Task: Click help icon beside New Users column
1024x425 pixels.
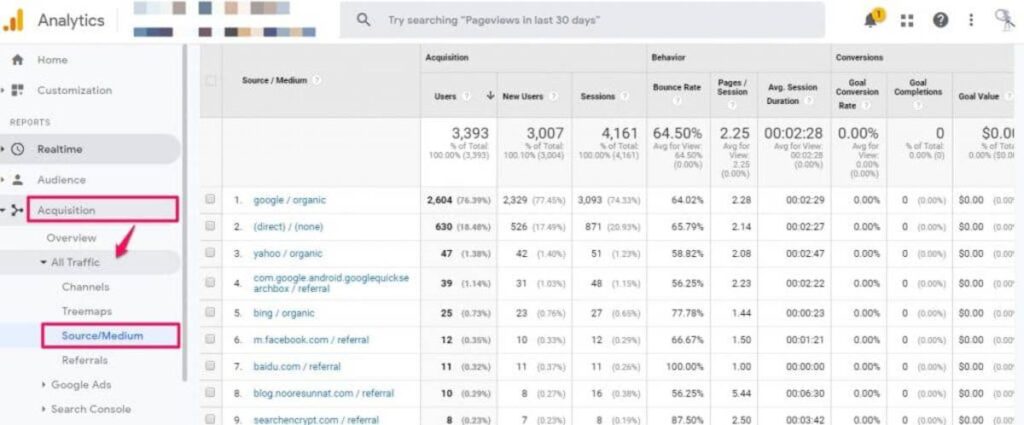Action: pos(553,97)
